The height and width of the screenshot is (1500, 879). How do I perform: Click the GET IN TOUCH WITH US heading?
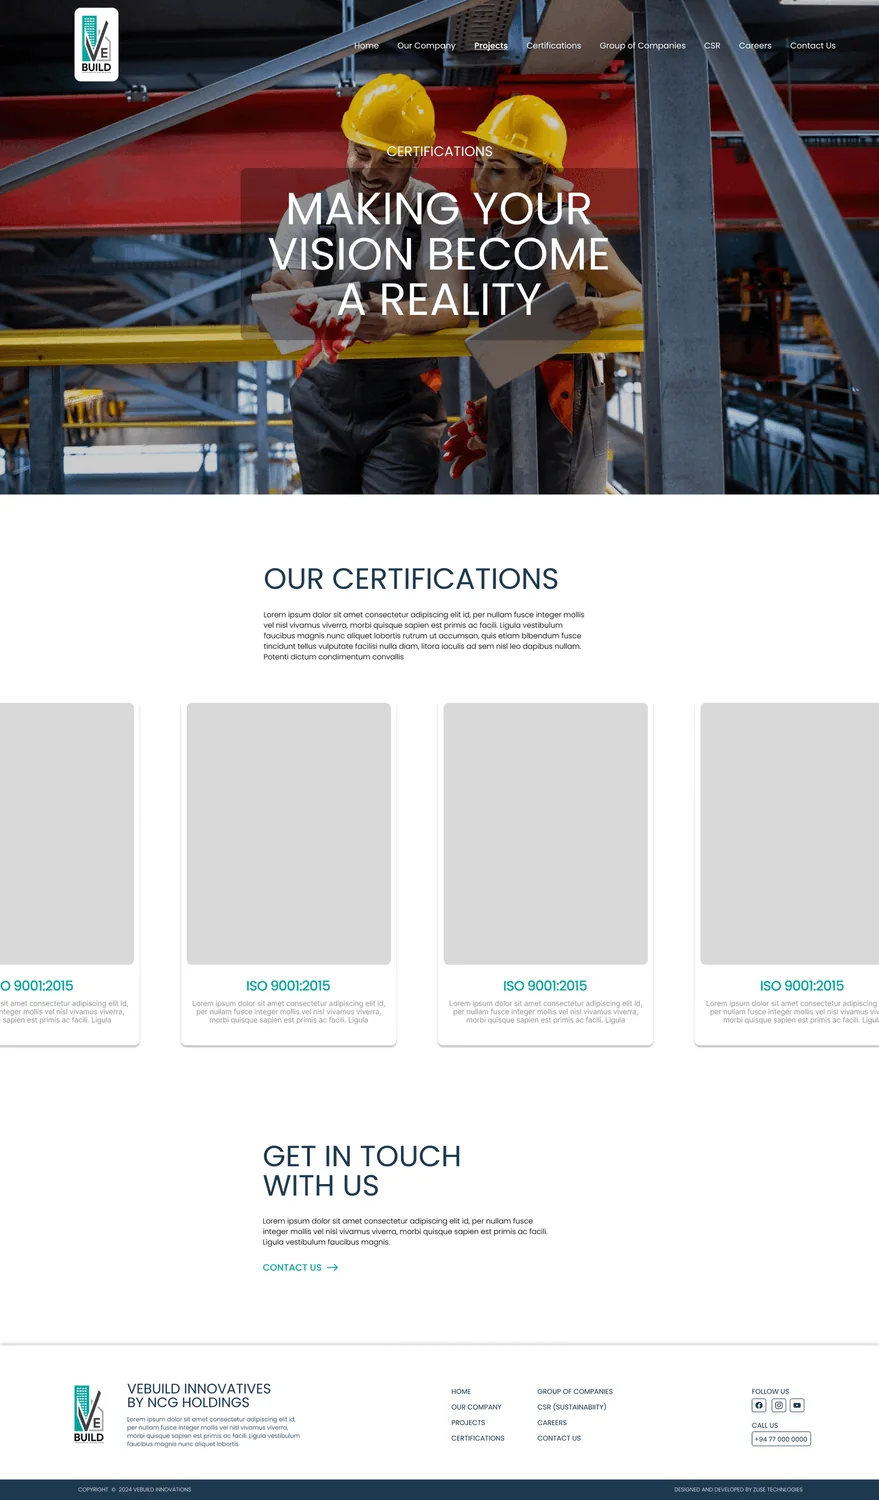(362, 1171)
